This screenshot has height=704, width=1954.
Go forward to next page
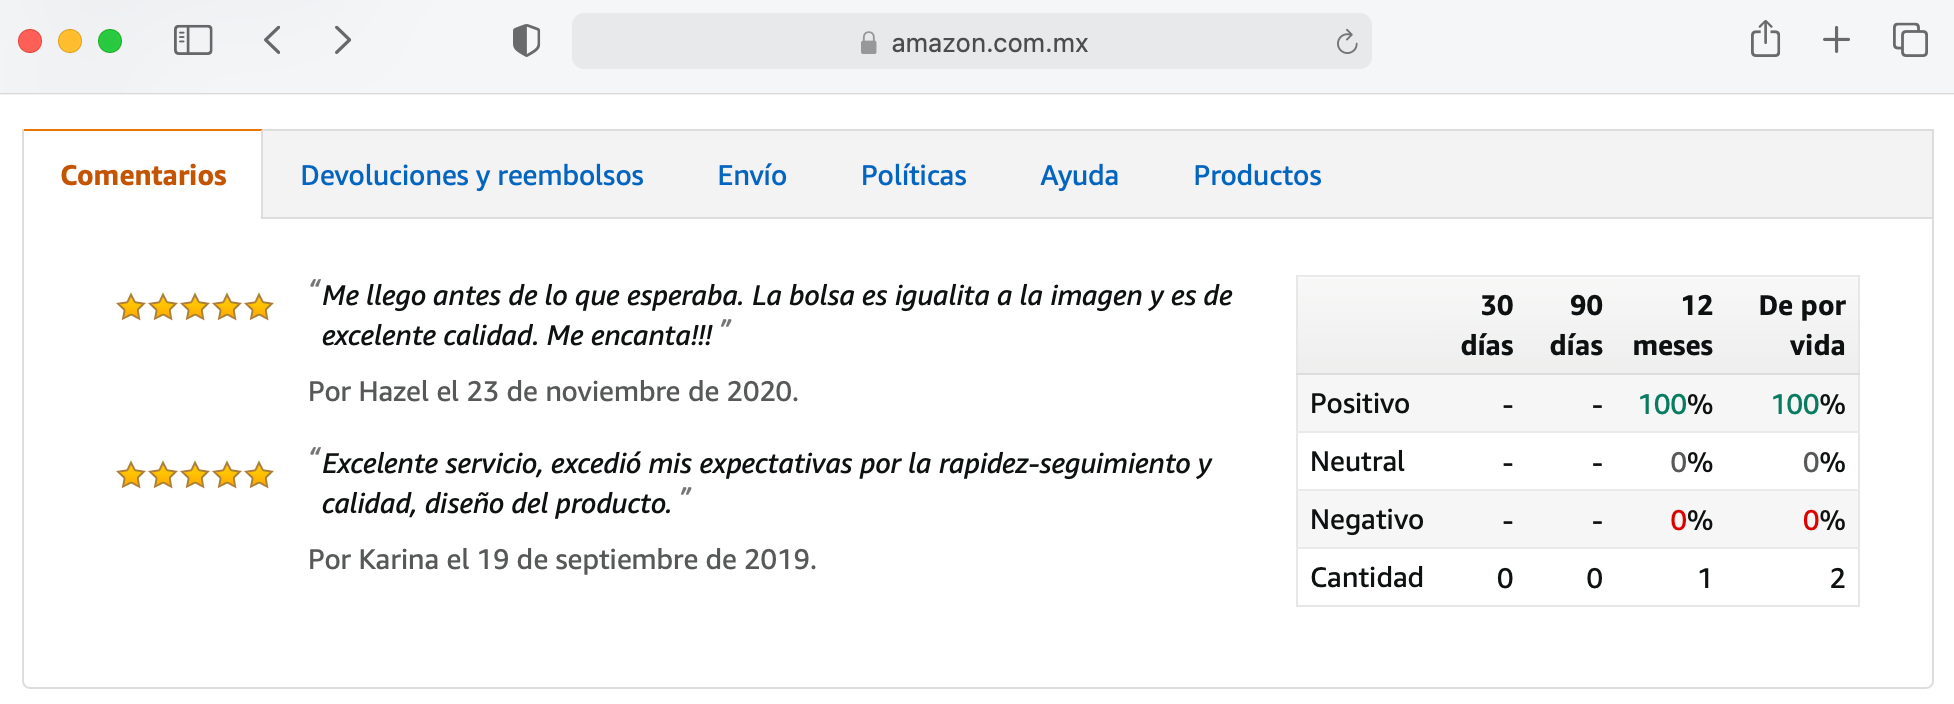342,41
